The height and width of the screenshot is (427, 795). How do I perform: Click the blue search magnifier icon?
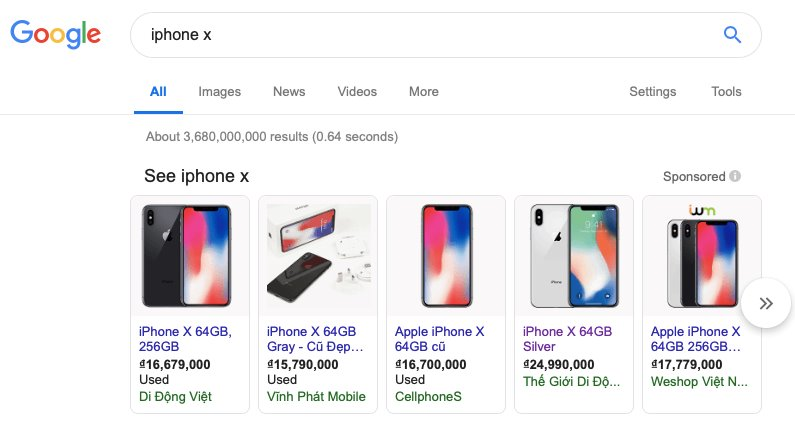click(732, 35)
